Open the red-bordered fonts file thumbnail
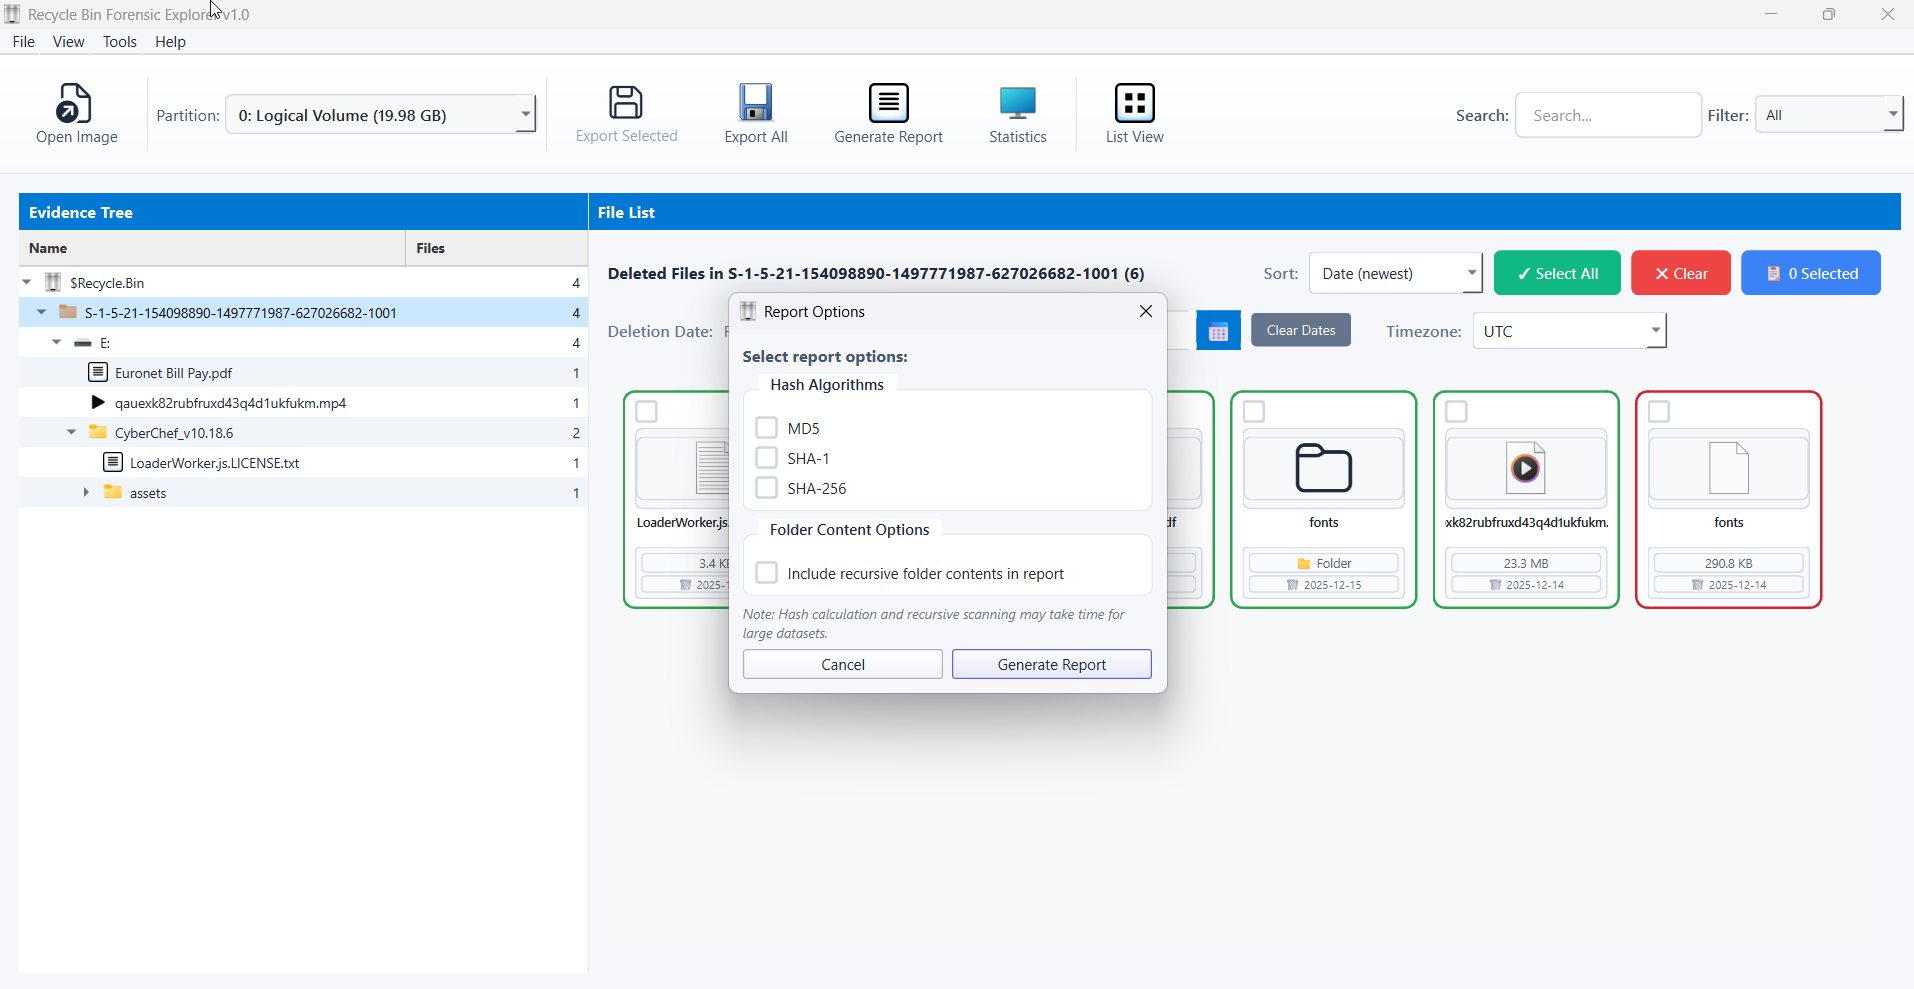Image resolution: width=1914 pixels, height=989 pixels. pos(1729,468)
